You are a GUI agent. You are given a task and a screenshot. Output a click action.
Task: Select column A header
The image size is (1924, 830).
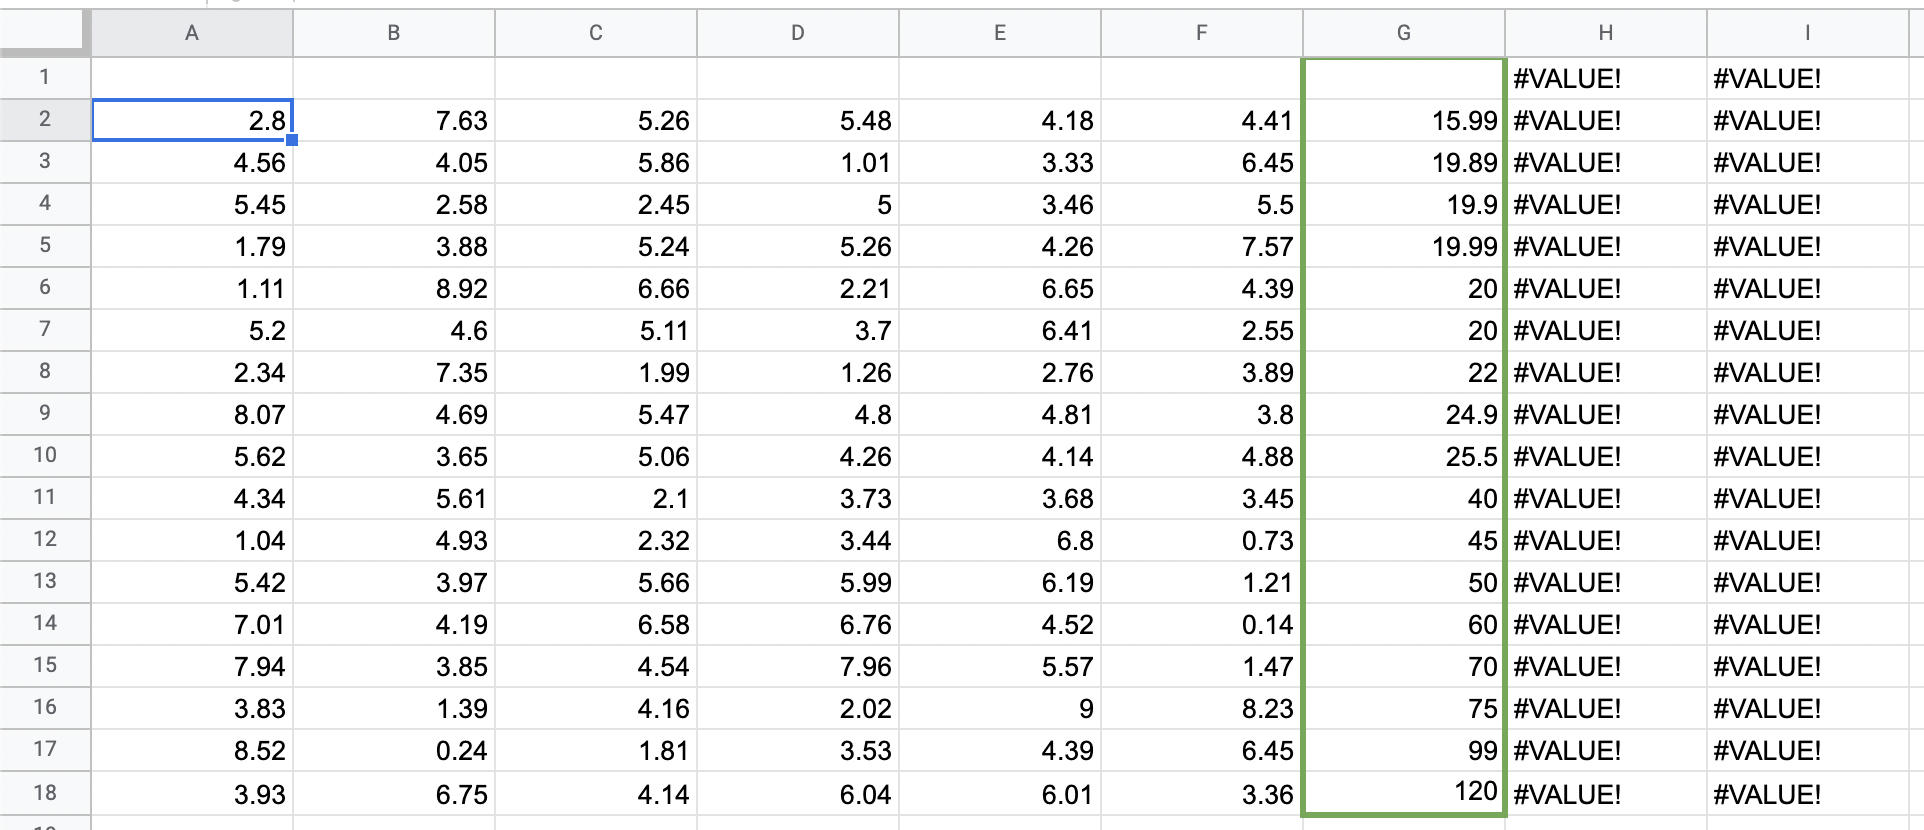point(192,33)
